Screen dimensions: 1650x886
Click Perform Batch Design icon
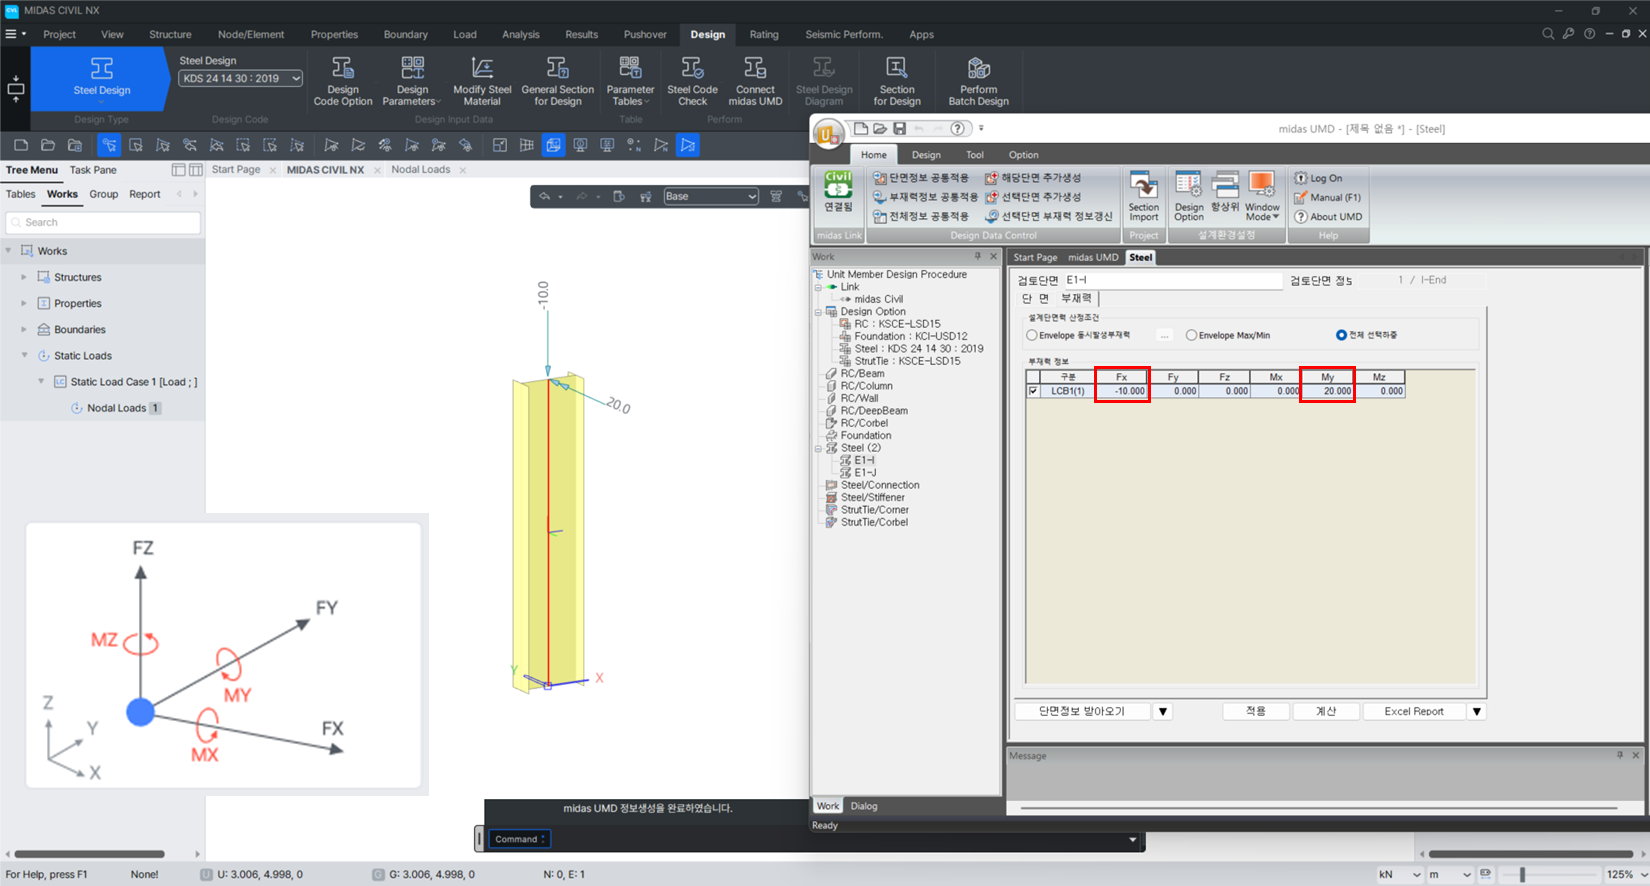point(978,81)
